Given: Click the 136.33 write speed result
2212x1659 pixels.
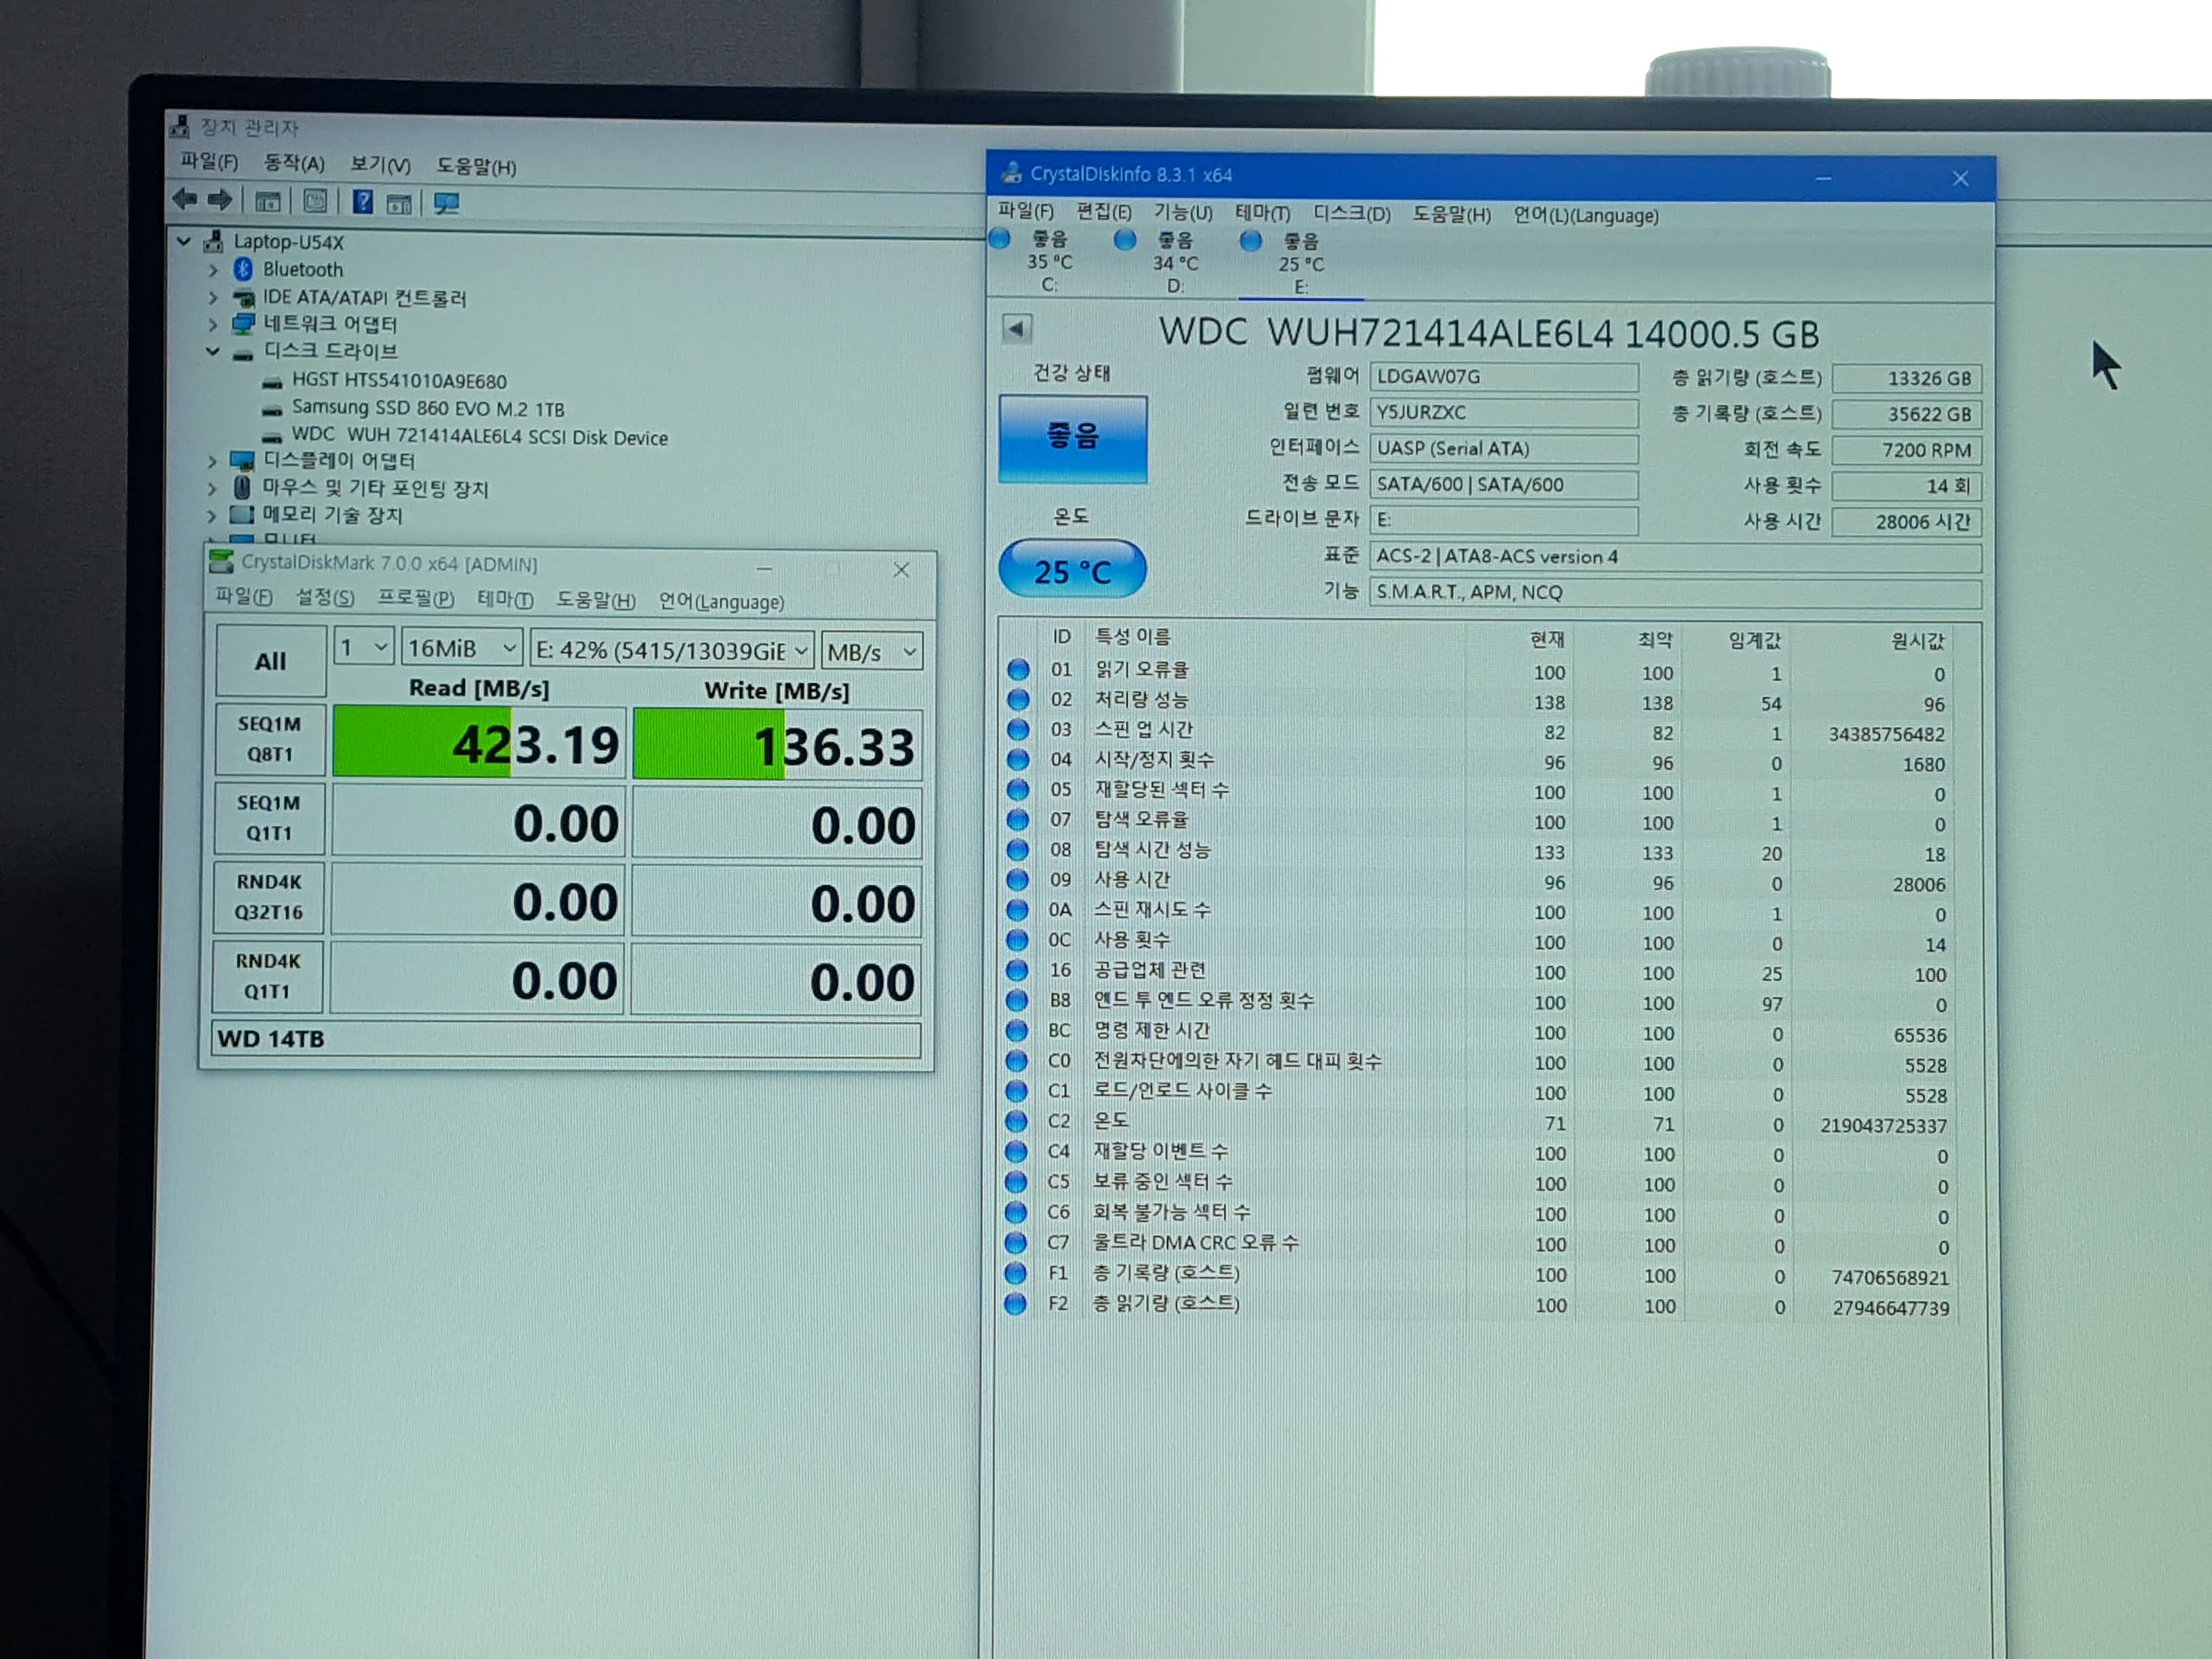Looking at the screenshot, I should click(777, 746).
